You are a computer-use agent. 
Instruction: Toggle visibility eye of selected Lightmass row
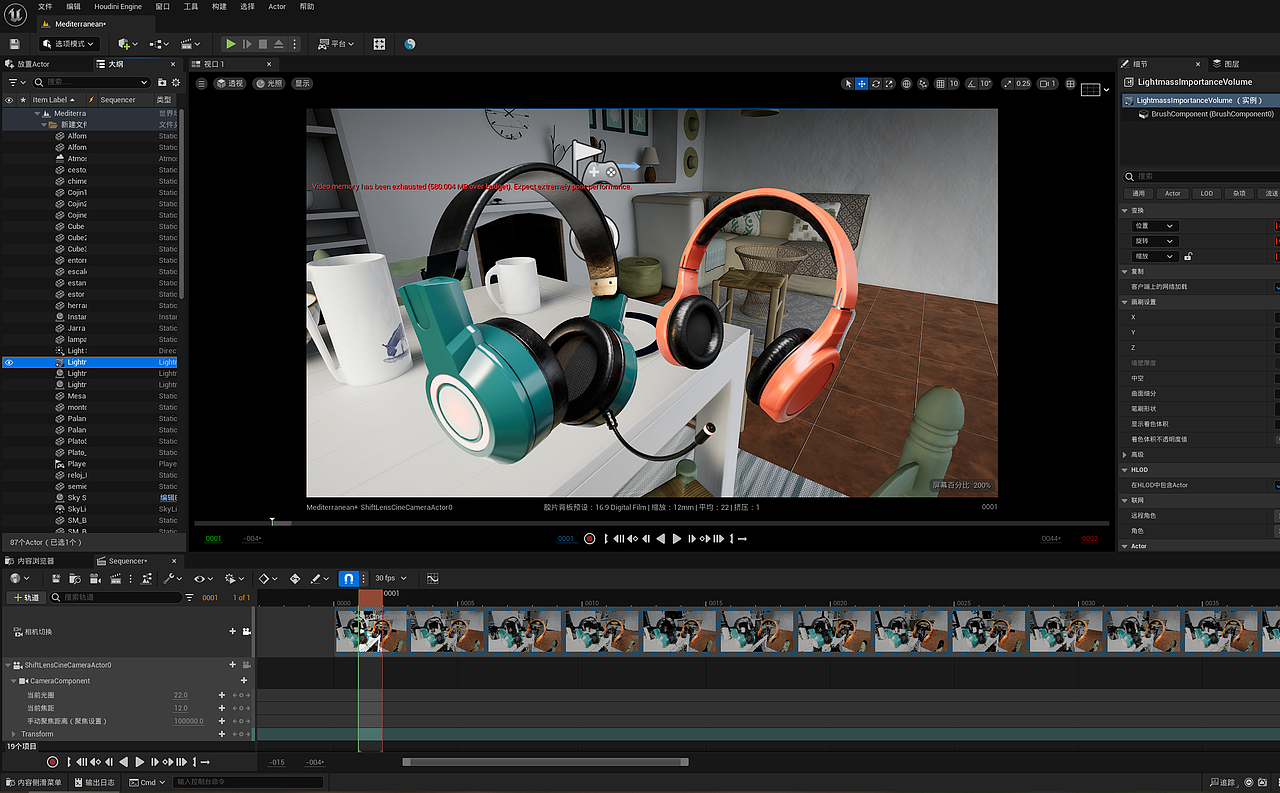click(9, 362)
